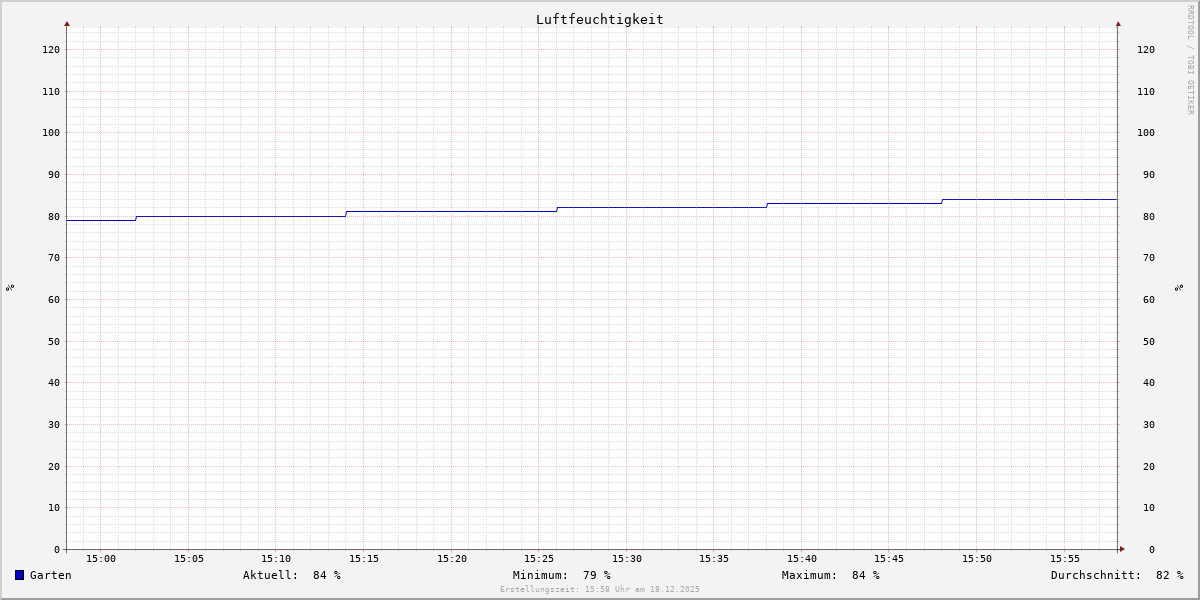The image size is (1200, 600).
Task: Click the 15:10 time axis label
Action: point(276,559)
